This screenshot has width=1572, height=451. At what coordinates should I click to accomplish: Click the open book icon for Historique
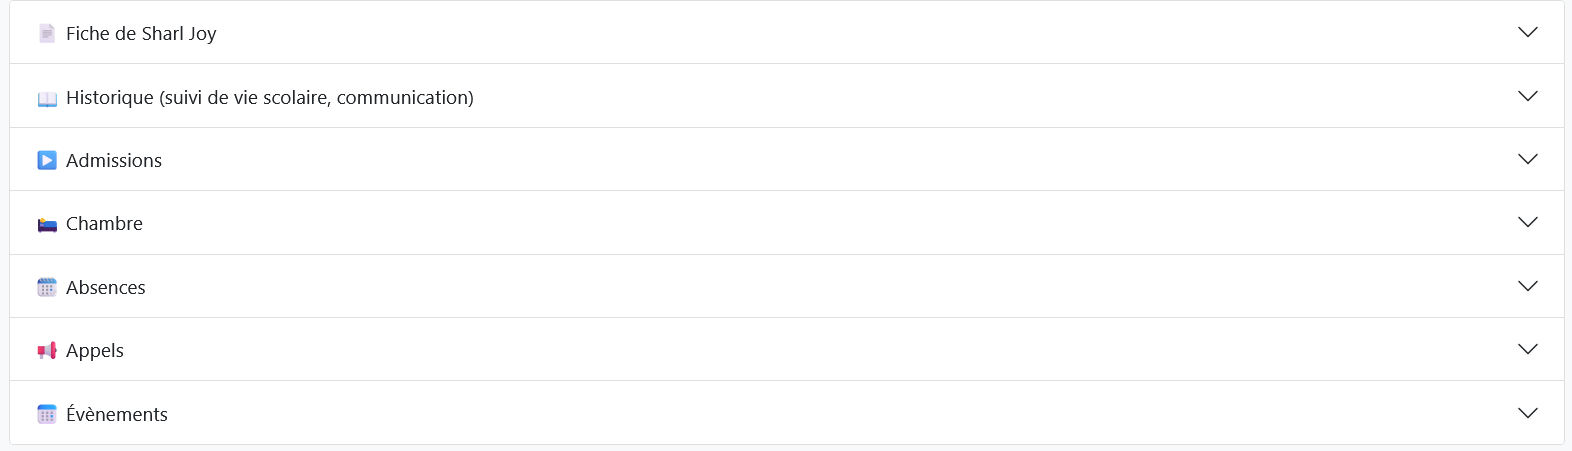point(47,98)
